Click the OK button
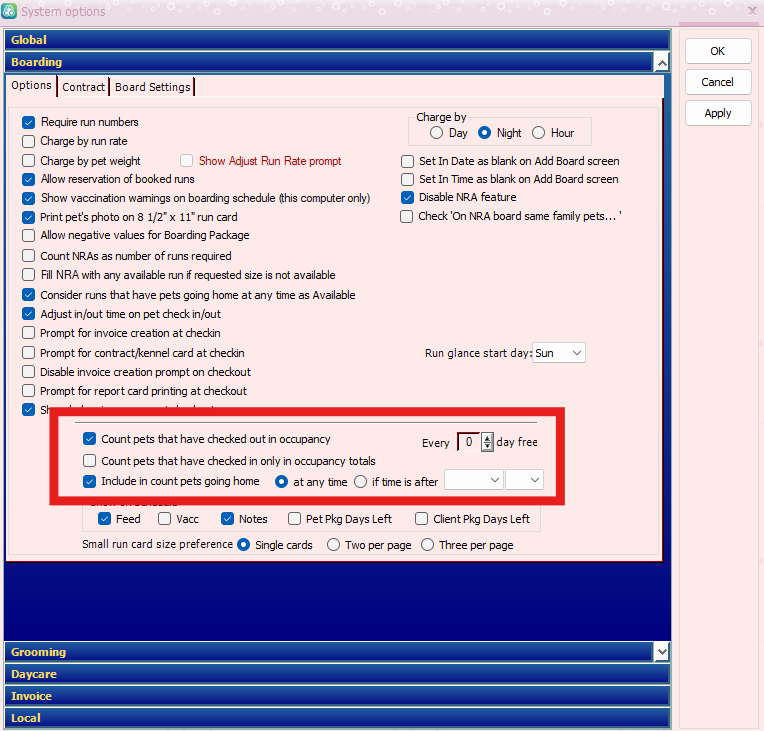 [718, 51]
